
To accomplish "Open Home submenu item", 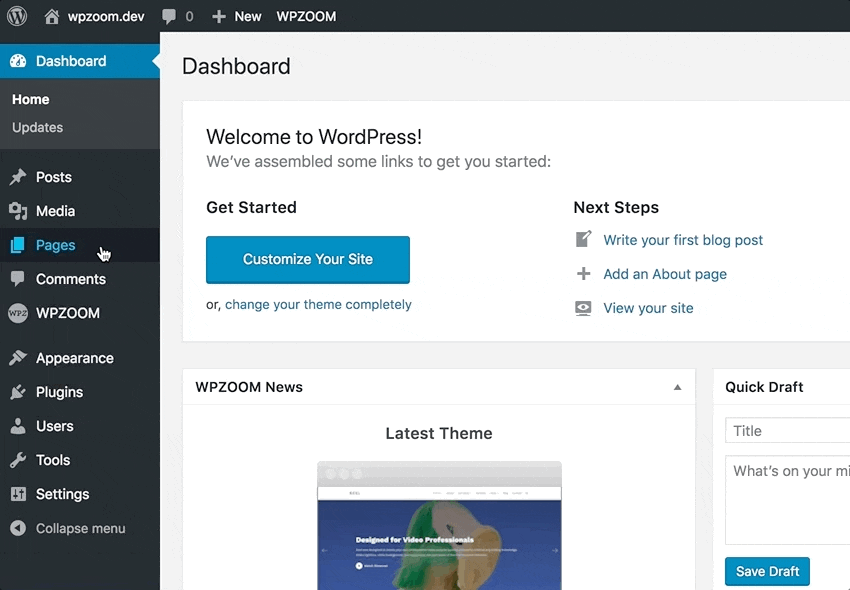I will click(31, 99).
